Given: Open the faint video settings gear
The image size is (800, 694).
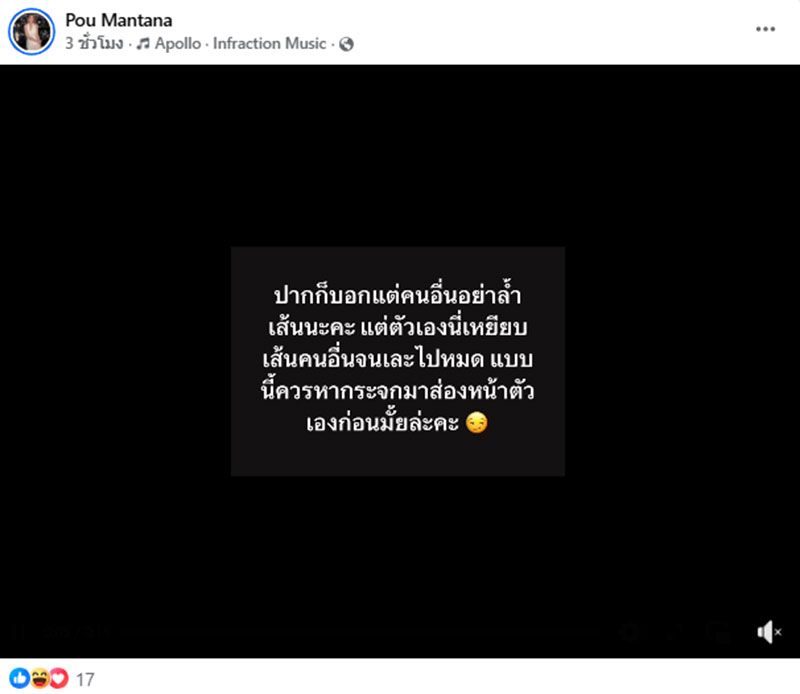Looking at the screenshot, I should coord(629,632).
